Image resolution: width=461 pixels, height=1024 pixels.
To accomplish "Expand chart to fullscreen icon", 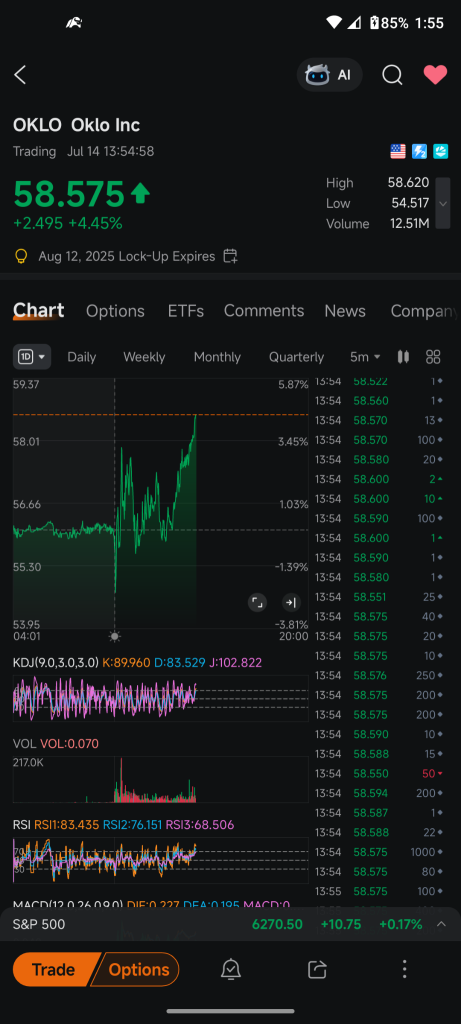I will click(x=258, y=602).
